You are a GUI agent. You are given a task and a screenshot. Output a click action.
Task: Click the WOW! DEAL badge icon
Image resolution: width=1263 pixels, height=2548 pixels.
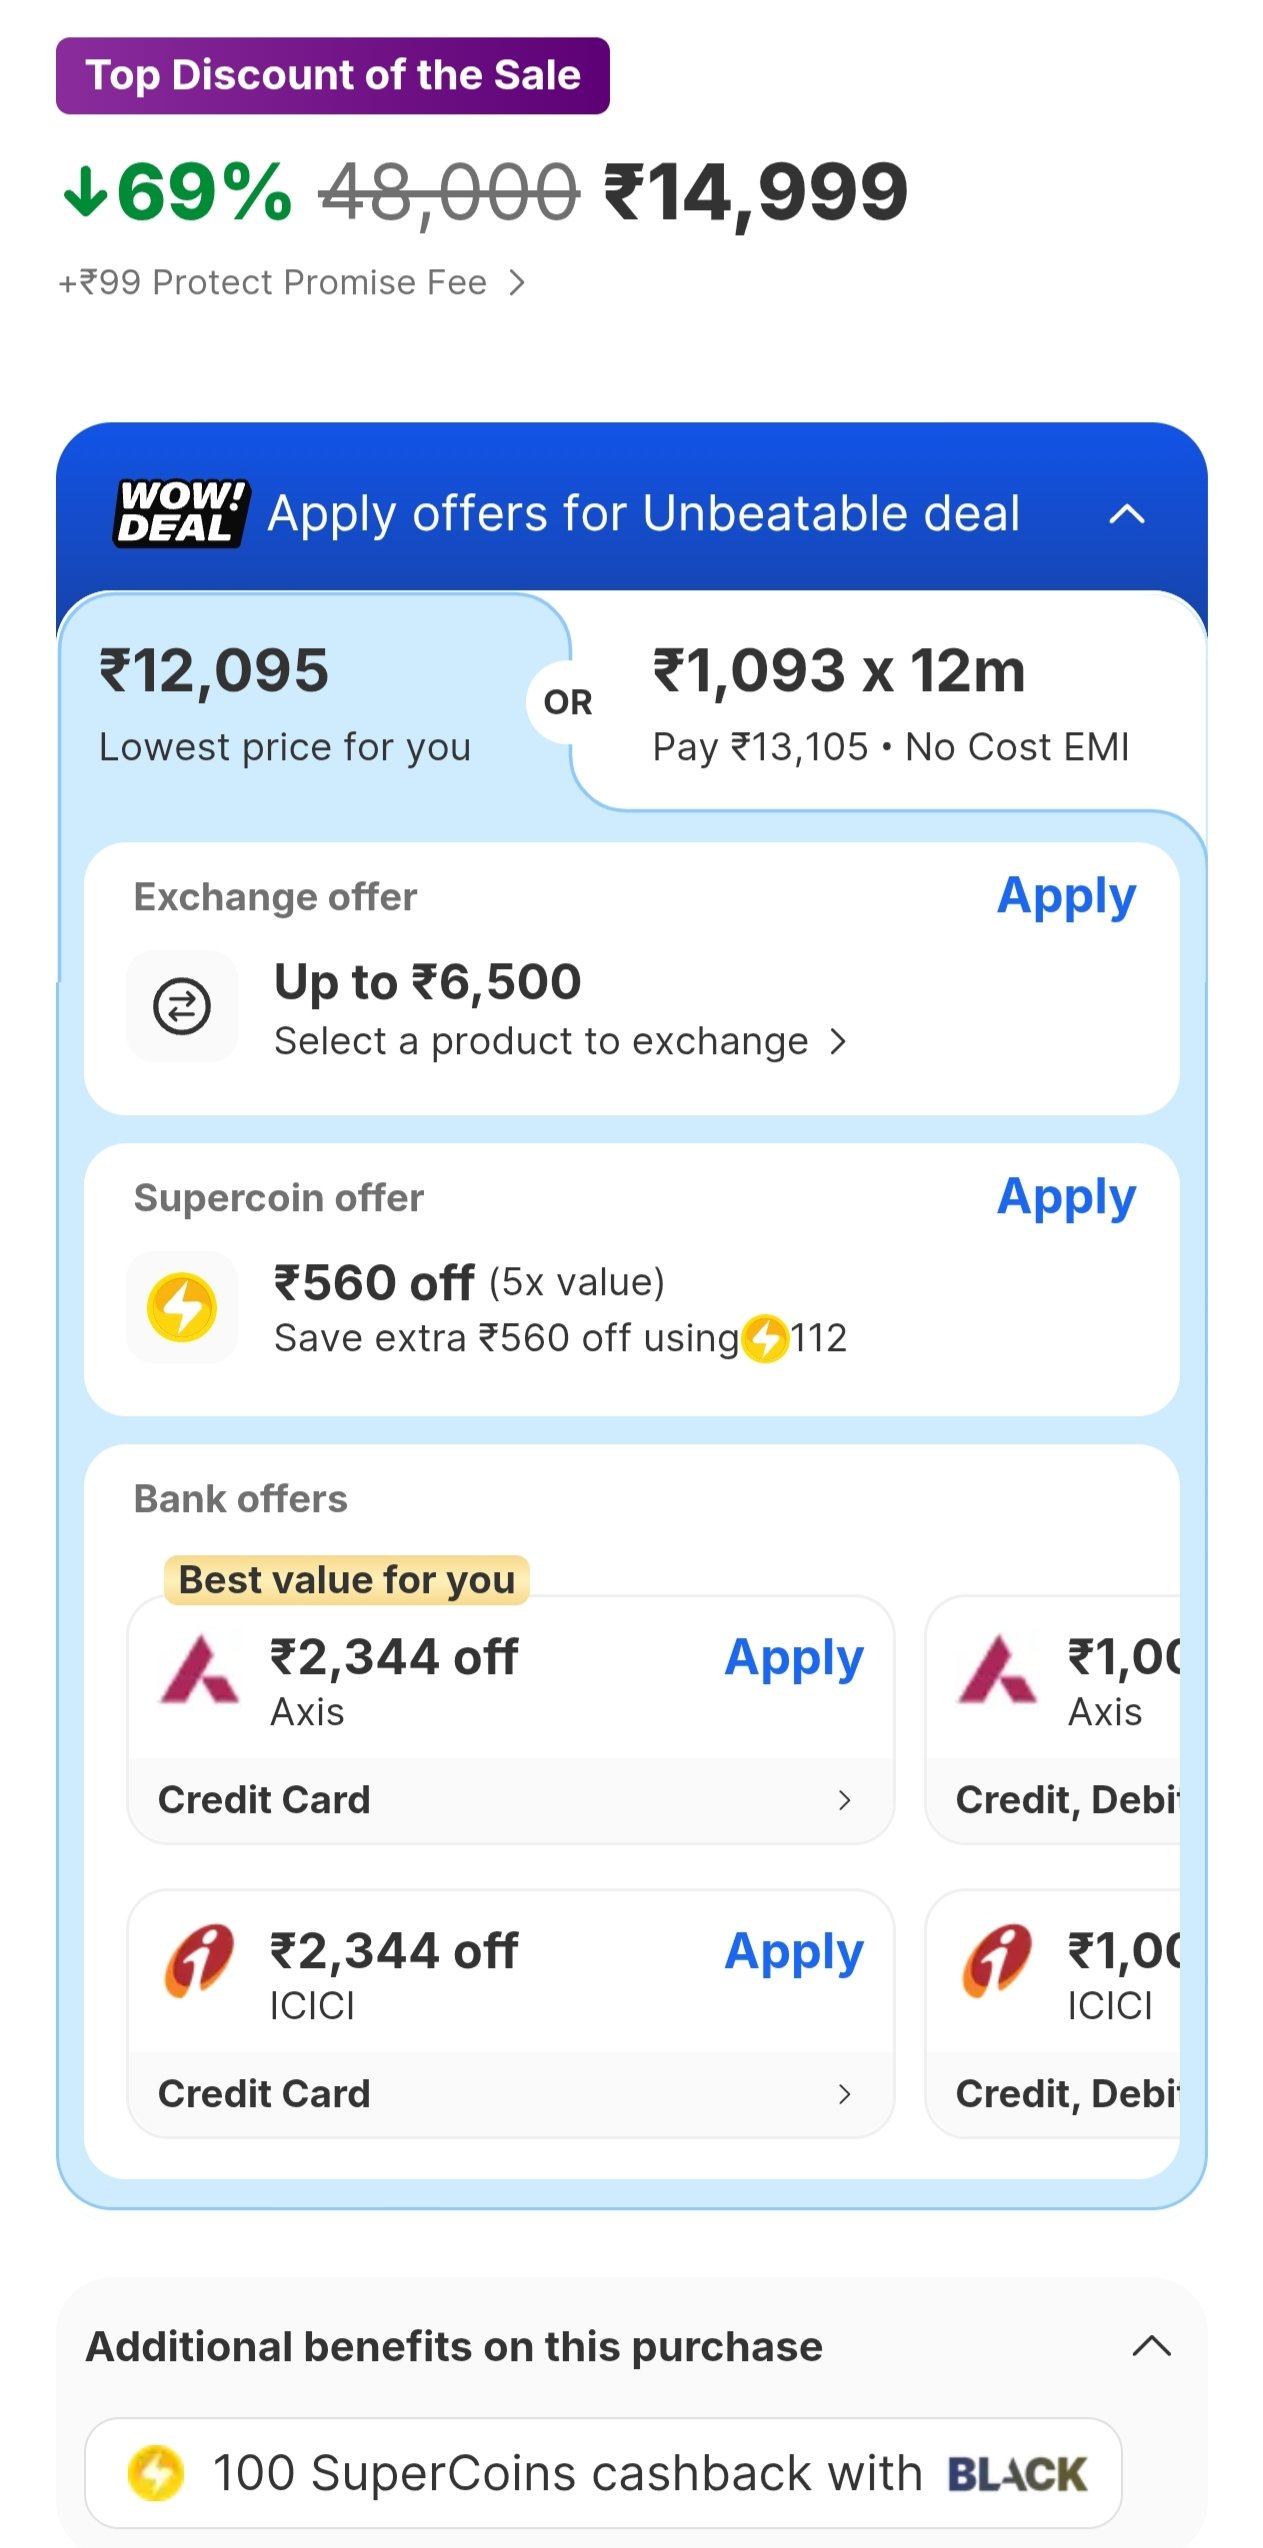(x=181, y=513)
